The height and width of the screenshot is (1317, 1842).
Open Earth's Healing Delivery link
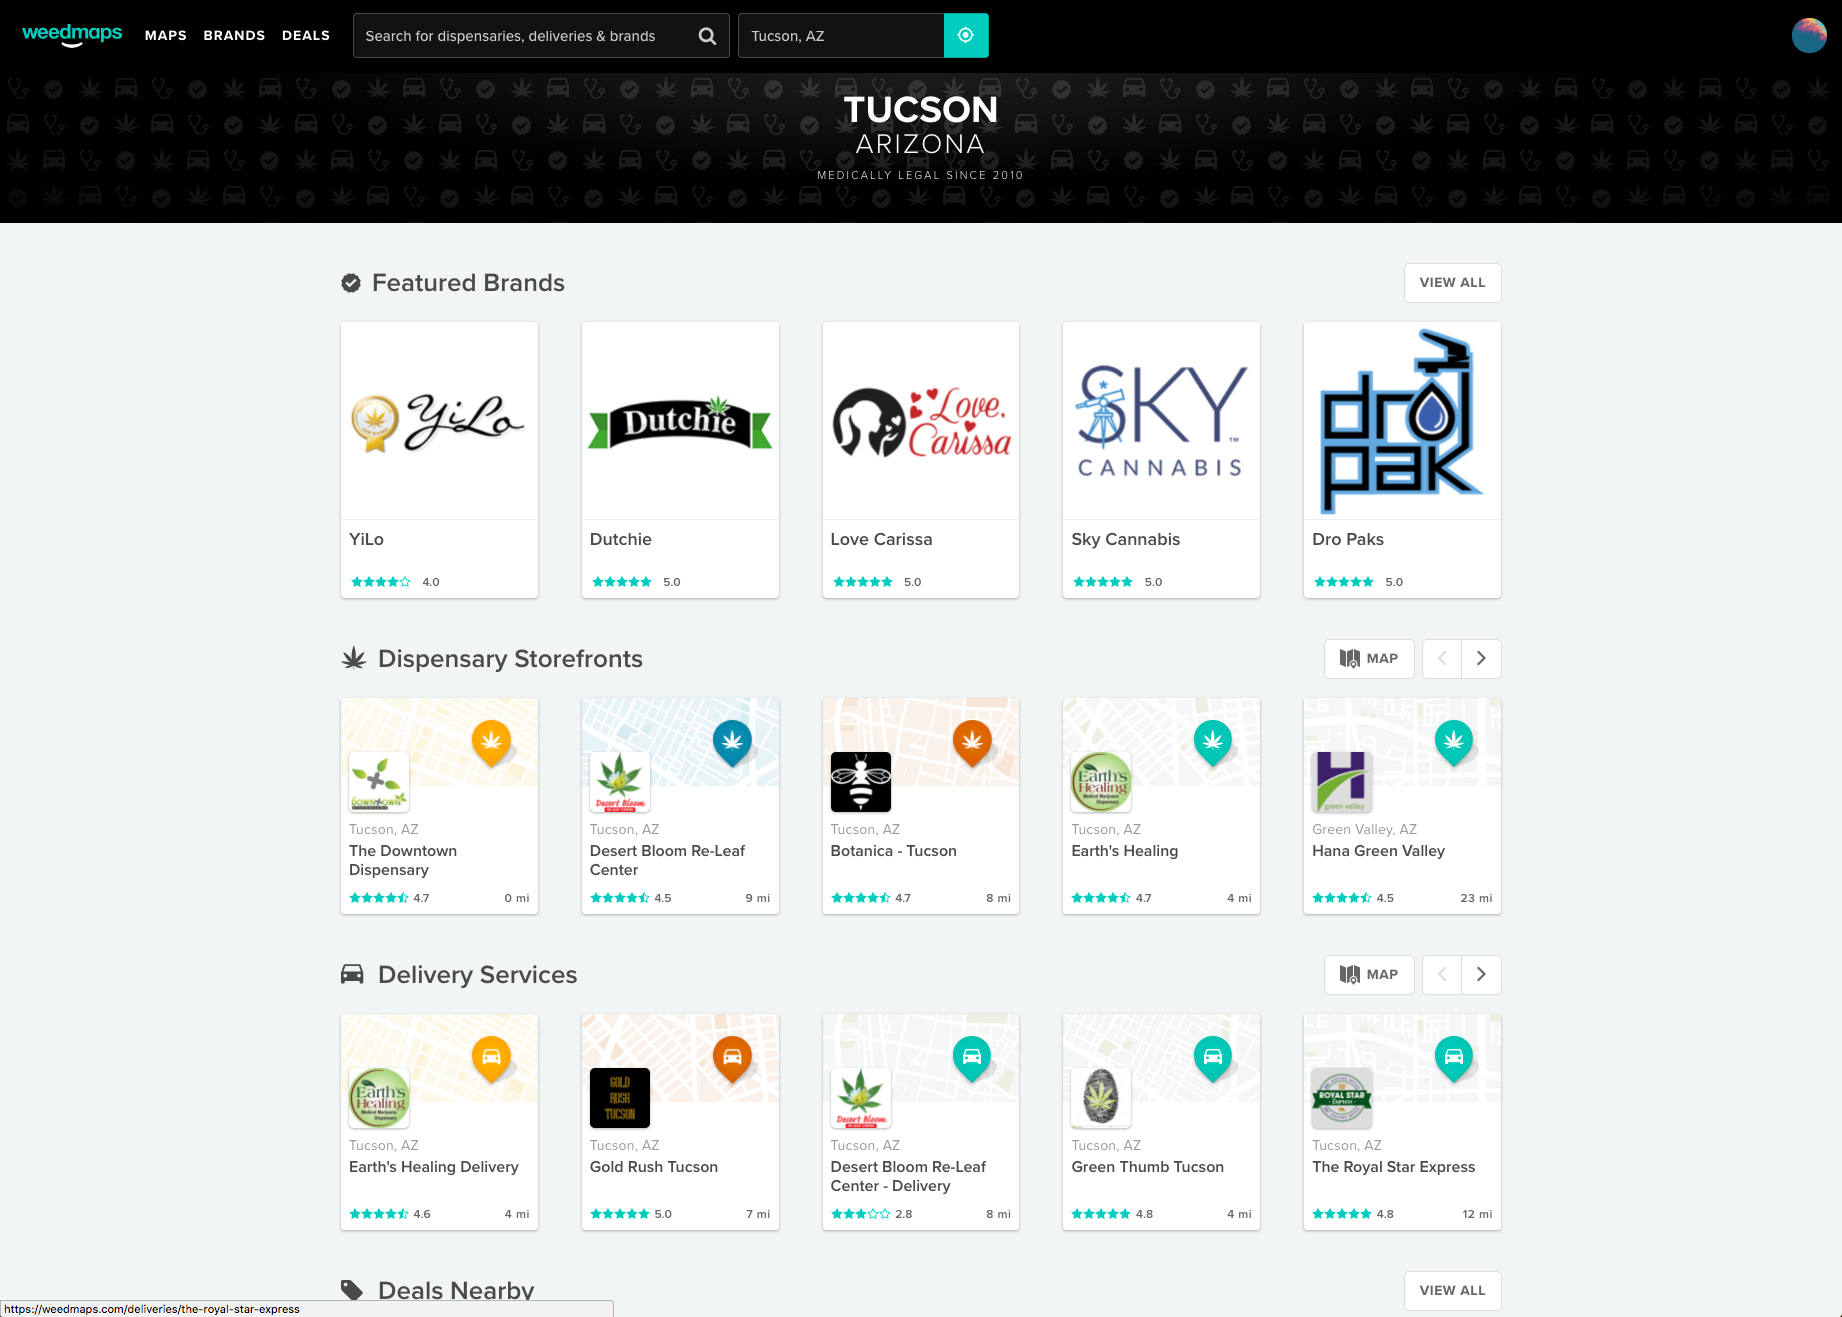(434, 1167)
